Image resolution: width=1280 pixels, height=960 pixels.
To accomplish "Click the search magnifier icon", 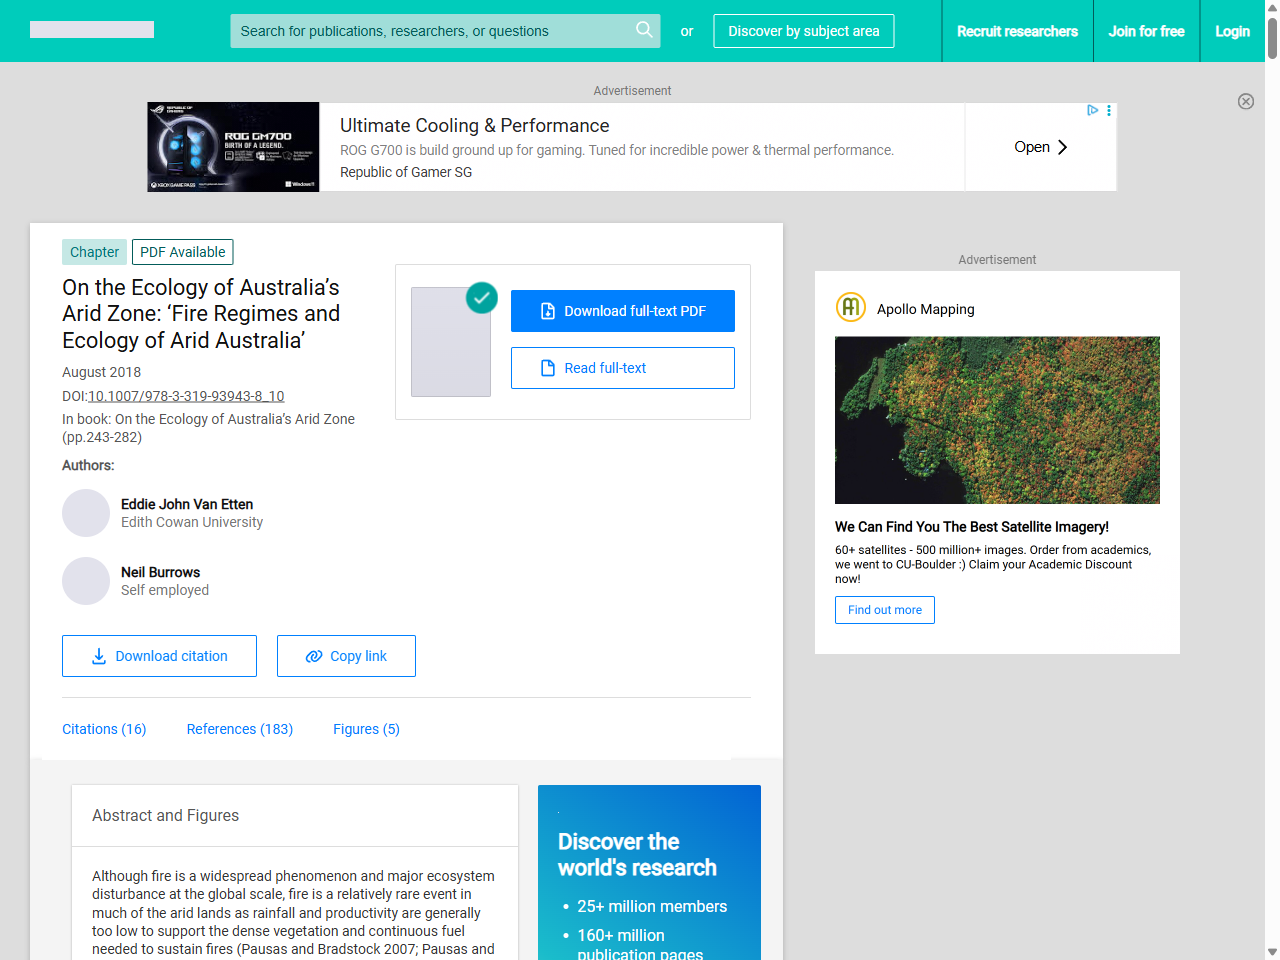I will tap(644, 31).
